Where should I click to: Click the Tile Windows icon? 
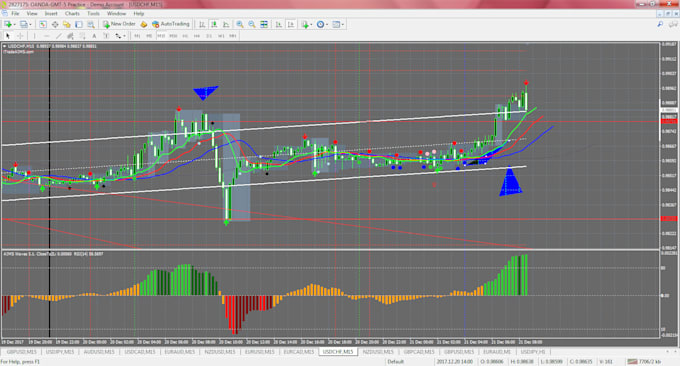(x=264, y=24)
